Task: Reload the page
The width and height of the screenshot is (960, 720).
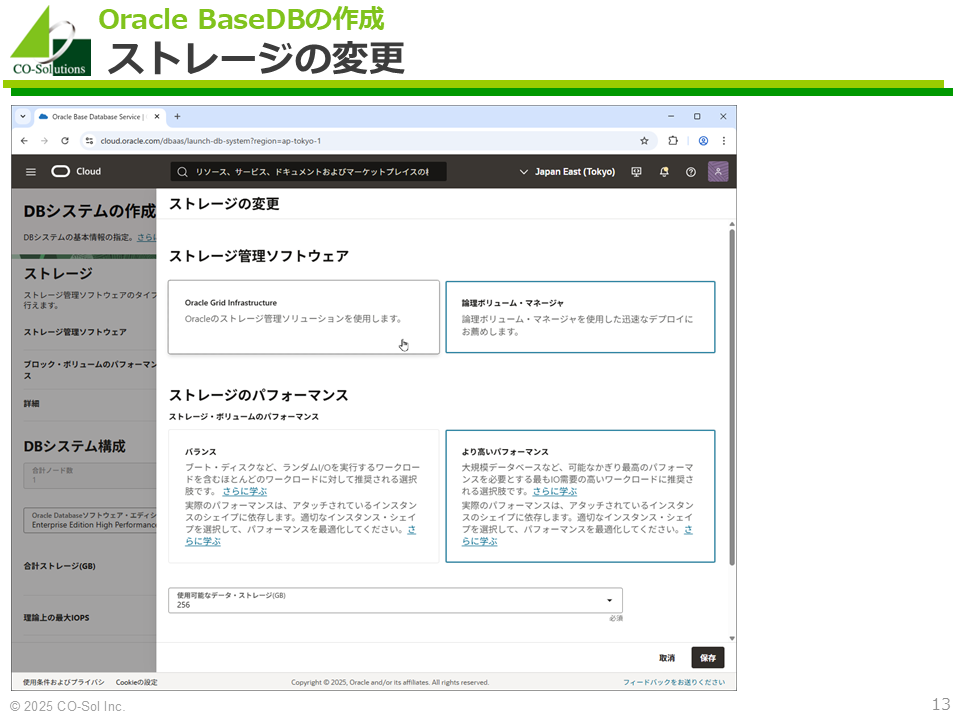Action: coord(65,141)
